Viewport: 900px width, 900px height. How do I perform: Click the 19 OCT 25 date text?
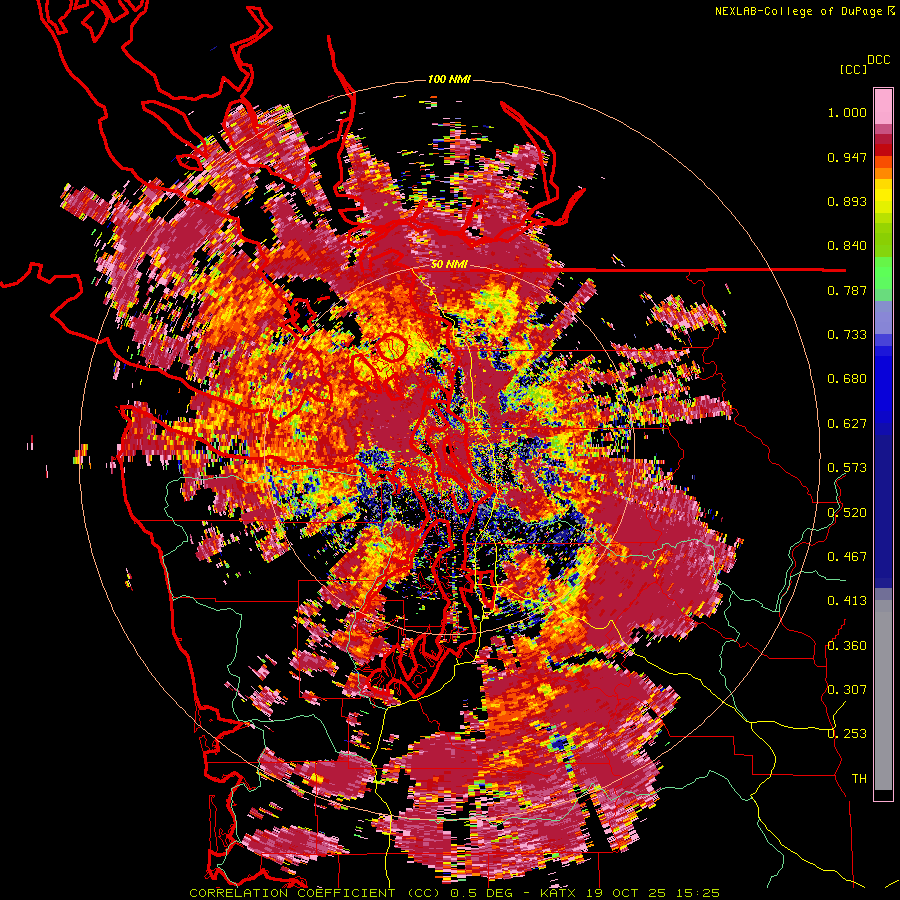click(626, 893)
